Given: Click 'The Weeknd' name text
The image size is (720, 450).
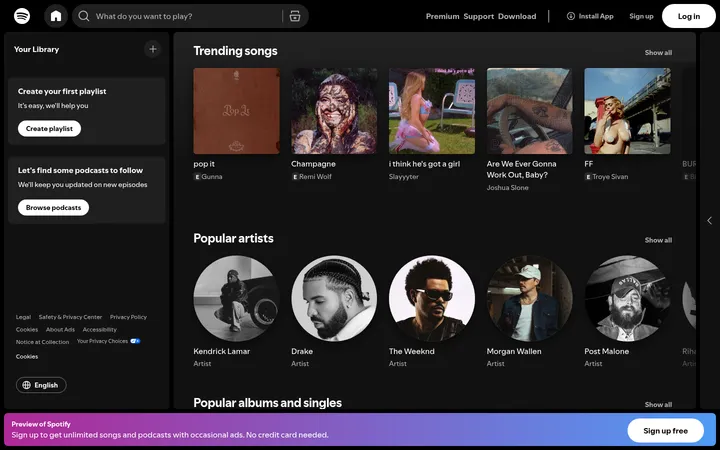Looking at the screenshot, I should [x=411, y=351].
